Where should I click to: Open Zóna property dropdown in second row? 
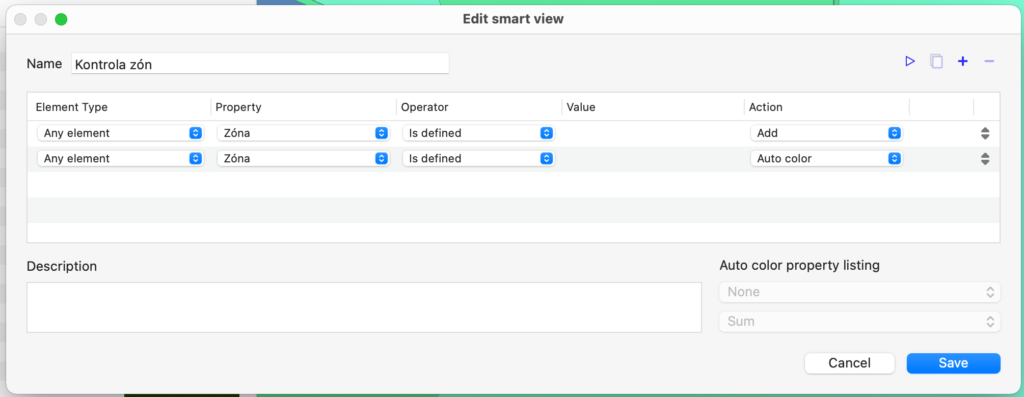click(303, 159)
